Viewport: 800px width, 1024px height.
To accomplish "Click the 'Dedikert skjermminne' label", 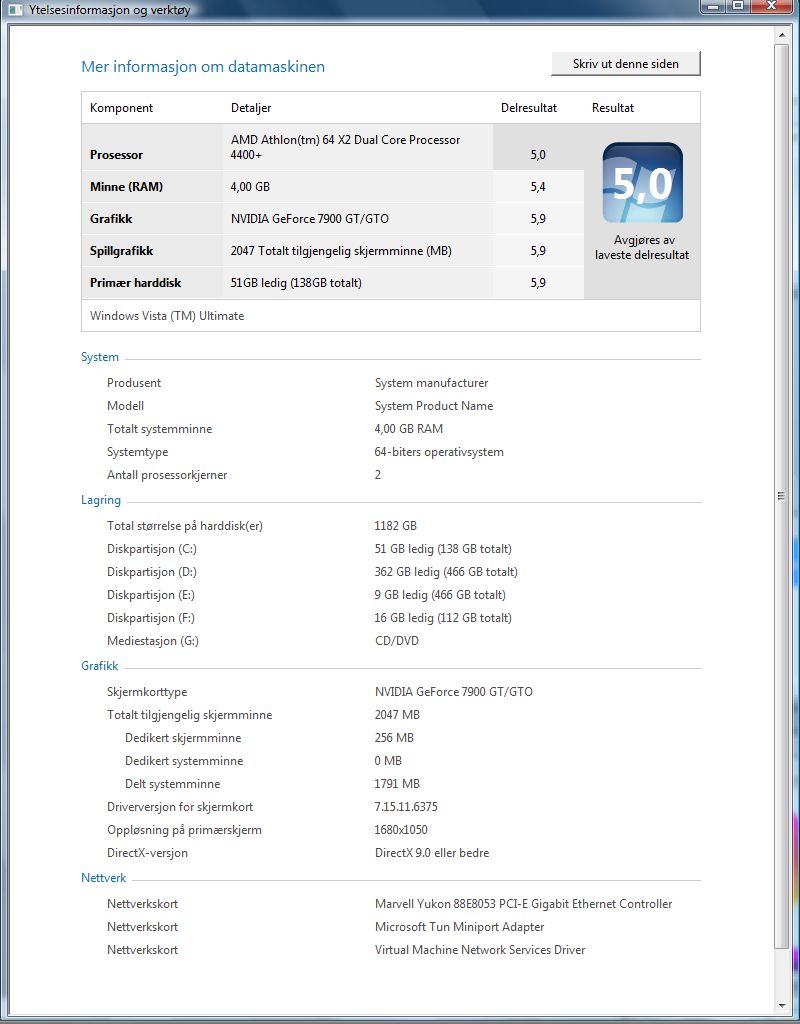I will (183, 738).
